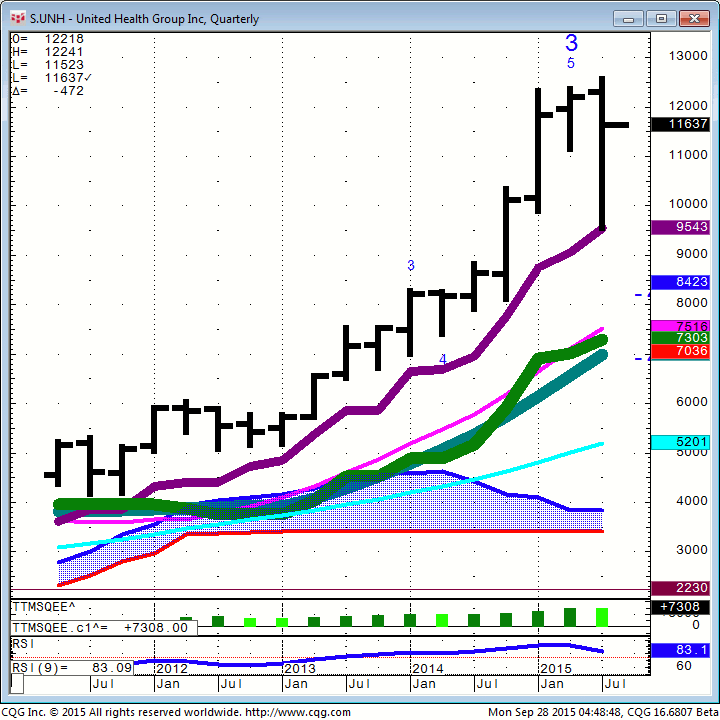Click the 3000 price scale value
Image resolution: width=720 pixels, height=720 pixels.
point(692,550)
